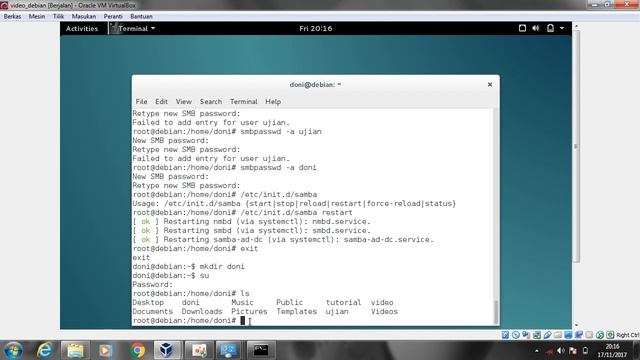Open the Fri 20:16 clock calendar
The width and height of the screenshot is (640, 360).
pos(316,28)
